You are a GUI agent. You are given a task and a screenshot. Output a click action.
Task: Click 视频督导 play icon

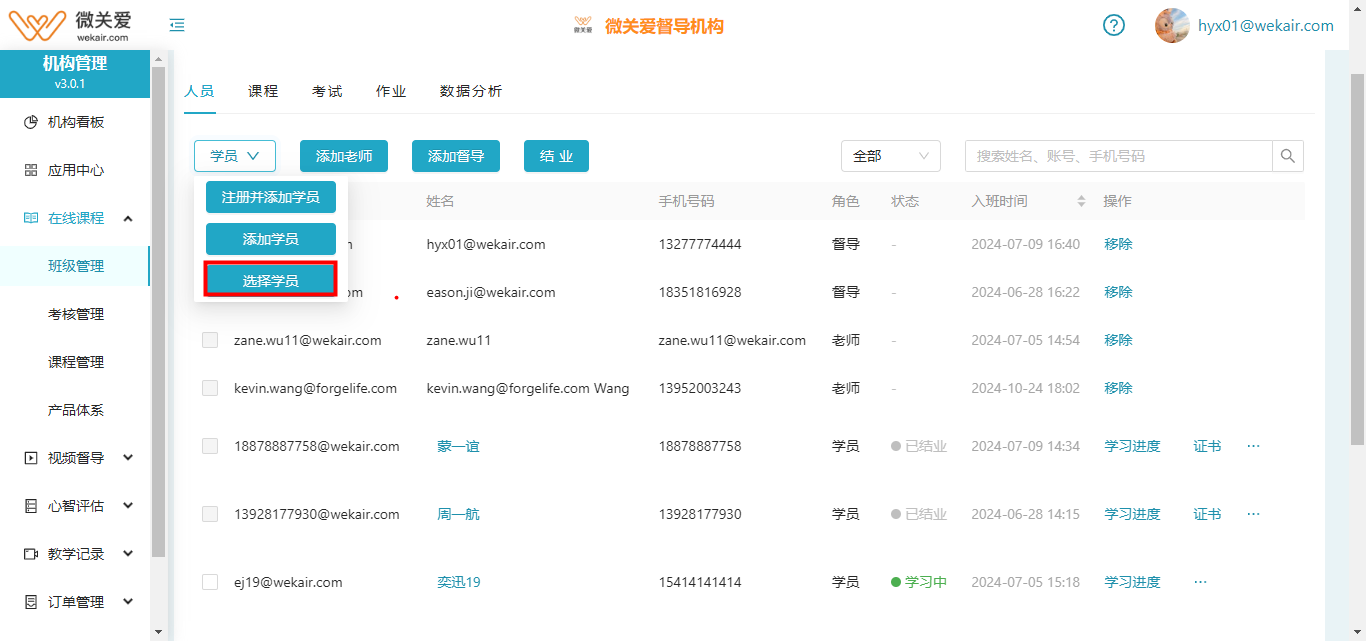(31, 458)
